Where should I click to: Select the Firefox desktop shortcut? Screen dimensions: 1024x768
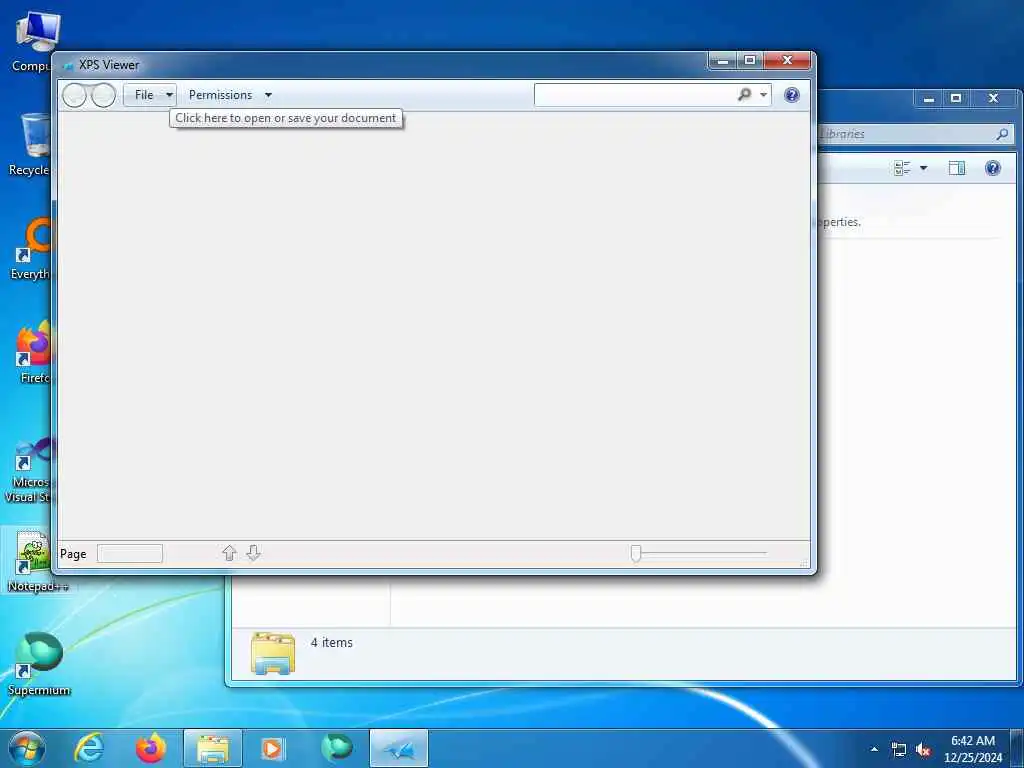click(34, 353)
